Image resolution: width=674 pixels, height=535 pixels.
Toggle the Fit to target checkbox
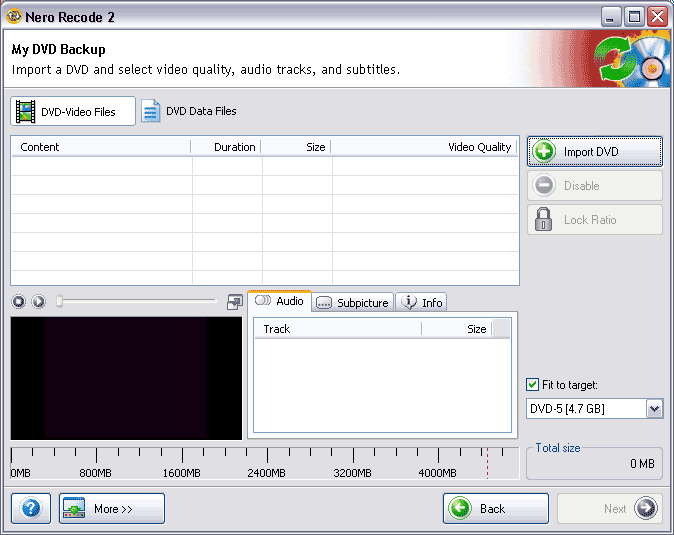(x=532, y=385)
